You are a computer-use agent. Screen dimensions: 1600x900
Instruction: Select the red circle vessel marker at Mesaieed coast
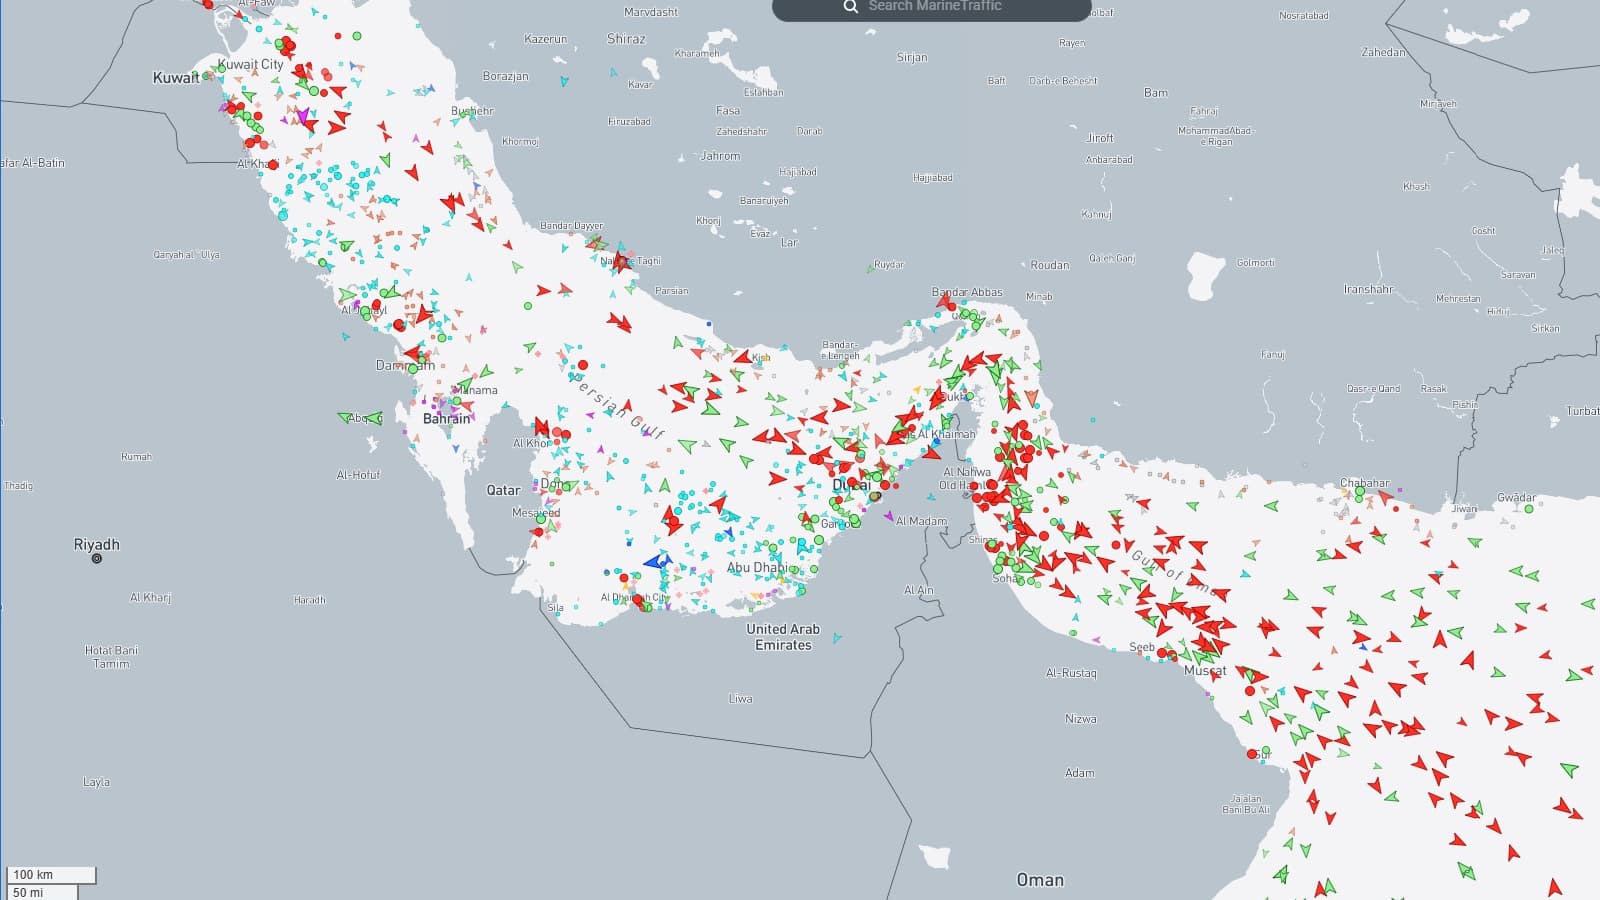538,532
